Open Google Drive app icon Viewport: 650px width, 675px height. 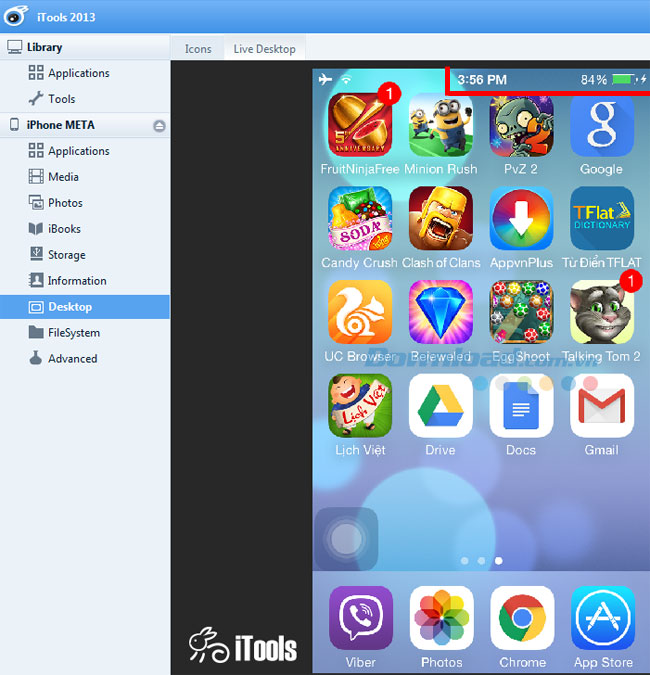click(x=440, y=406)
